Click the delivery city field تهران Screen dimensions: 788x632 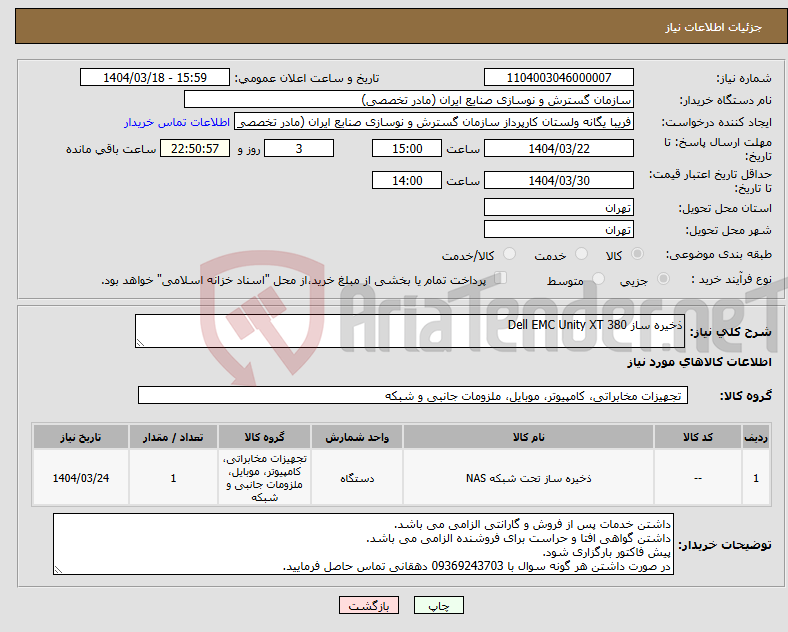(558, 230)
